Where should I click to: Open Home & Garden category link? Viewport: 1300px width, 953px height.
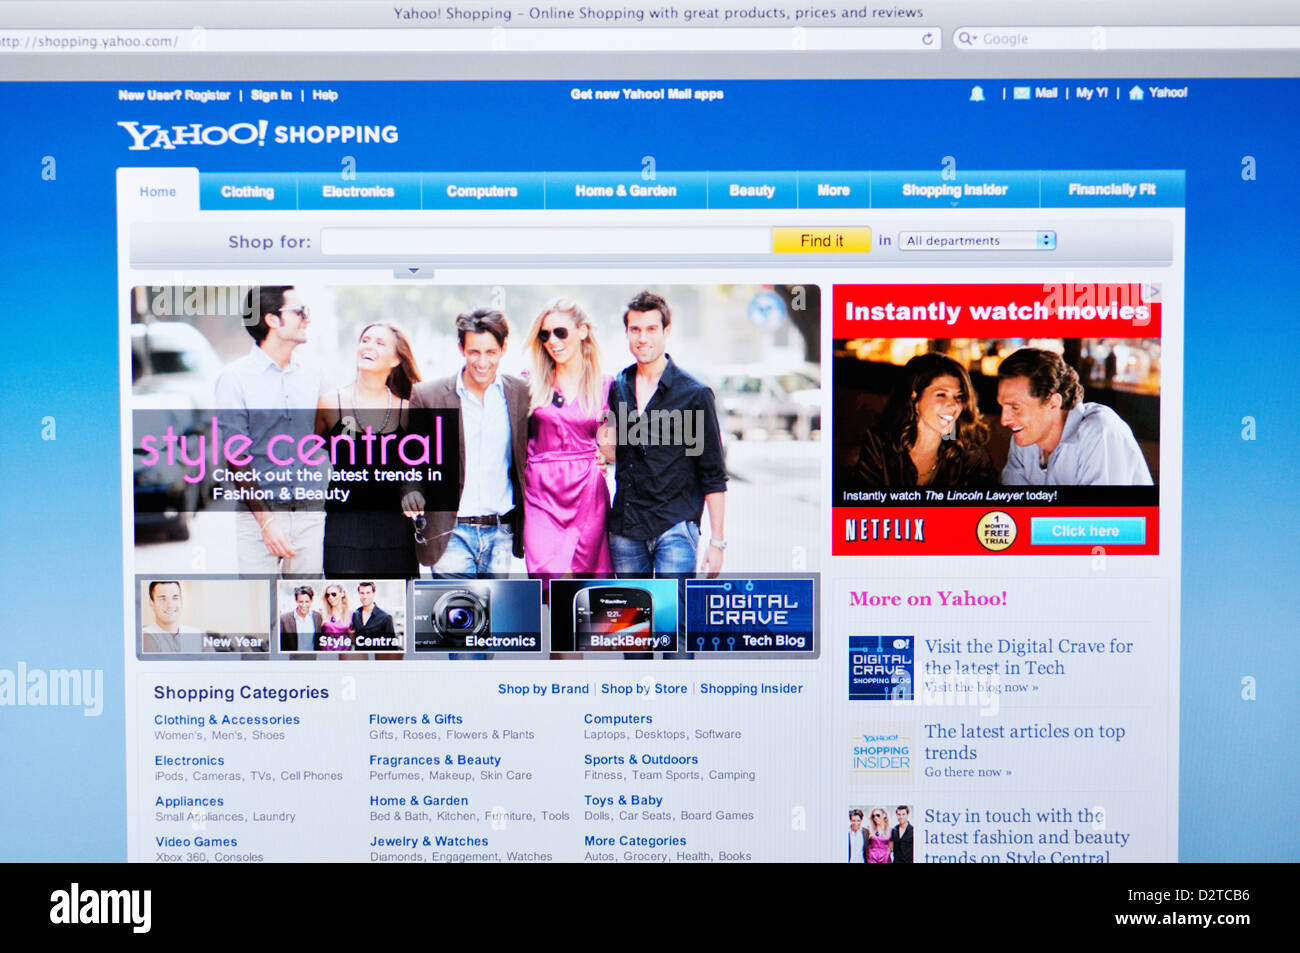coord(419,801)
